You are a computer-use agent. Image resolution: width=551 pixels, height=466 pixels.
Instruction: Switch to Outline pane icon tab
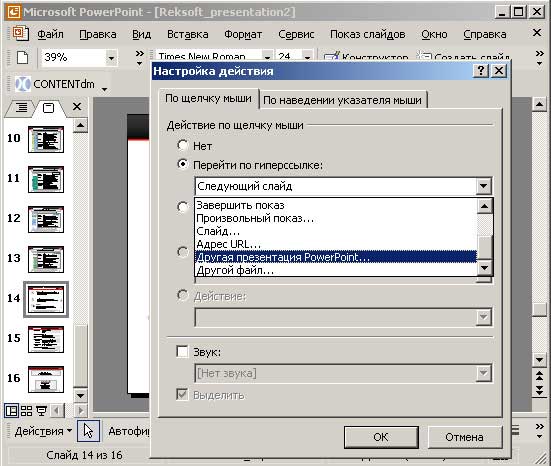(21, 108)
